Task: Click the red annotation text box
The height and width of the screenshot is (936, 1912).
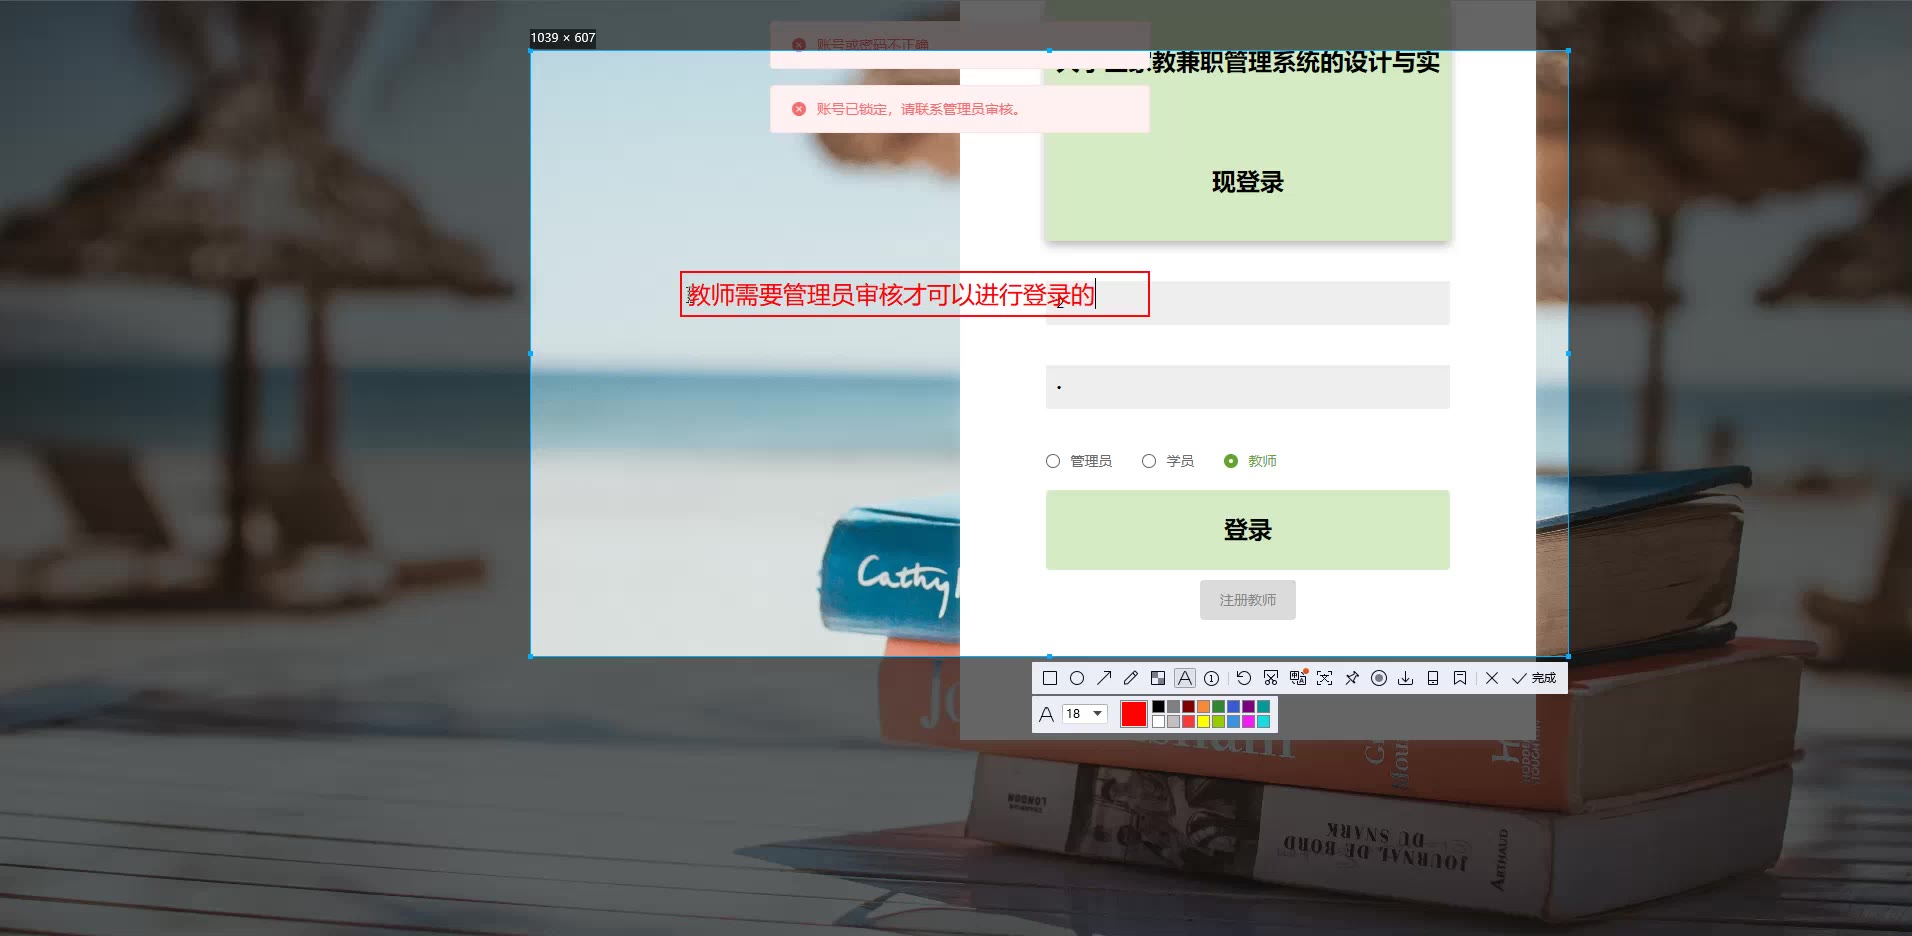Action: point(915,294)
